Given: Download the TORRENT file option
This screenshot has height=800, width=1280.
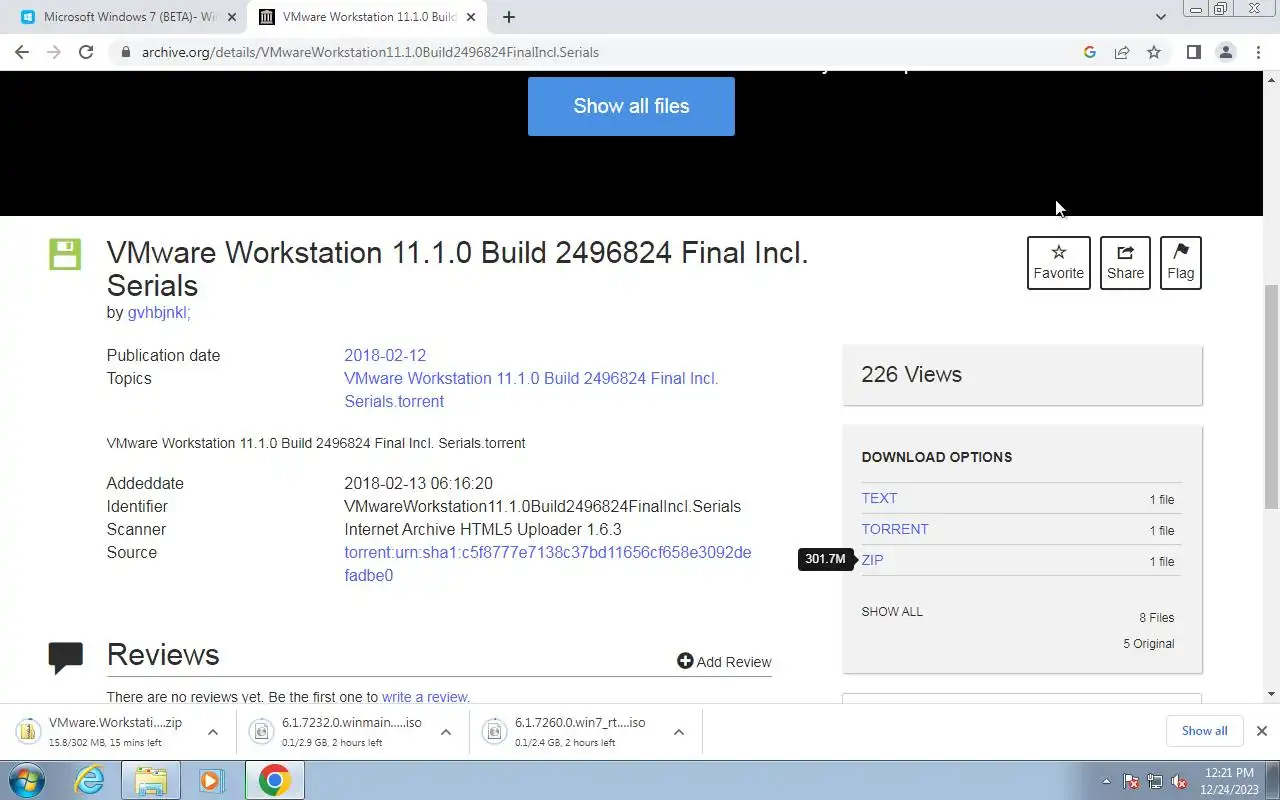Looking at the screenshot, I should click(x=895, y=529).
